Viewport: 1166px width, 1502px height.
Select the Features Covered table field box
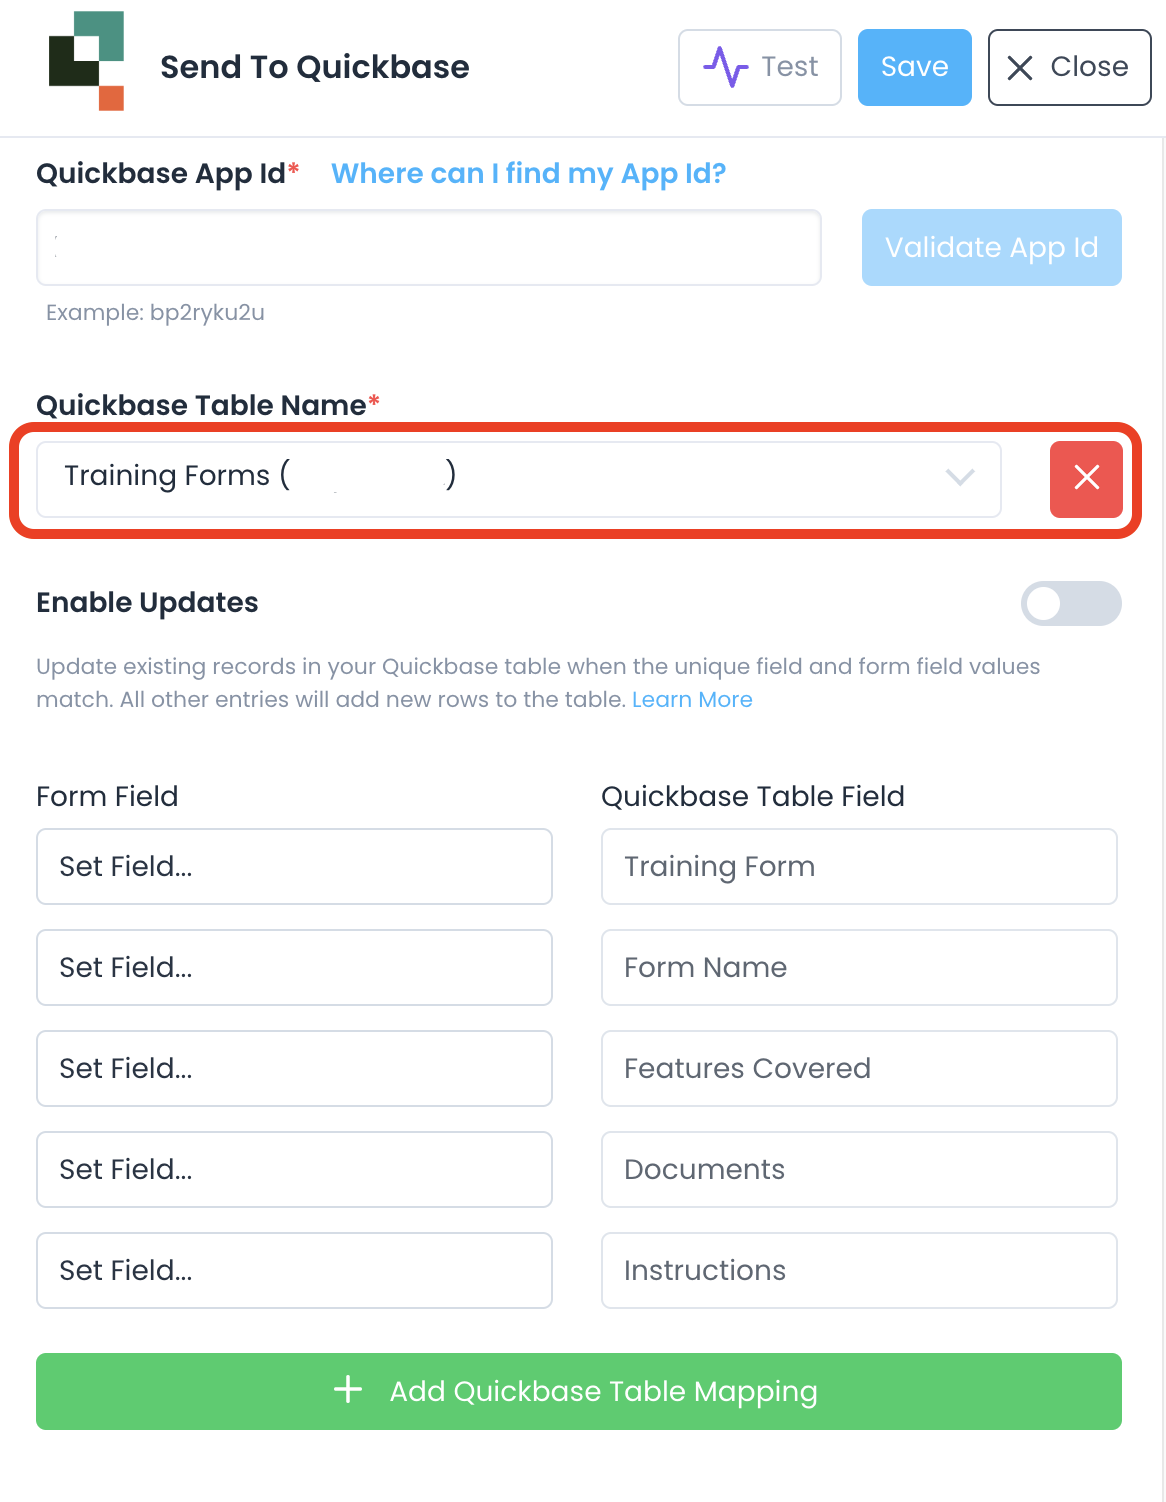[859, 1068]
